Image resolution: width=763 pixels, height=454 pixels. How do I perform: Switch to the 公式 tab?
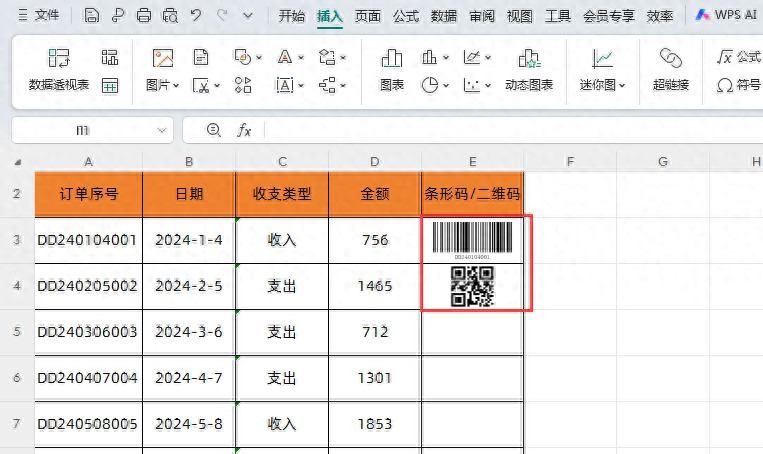click(x=406, y=16)
